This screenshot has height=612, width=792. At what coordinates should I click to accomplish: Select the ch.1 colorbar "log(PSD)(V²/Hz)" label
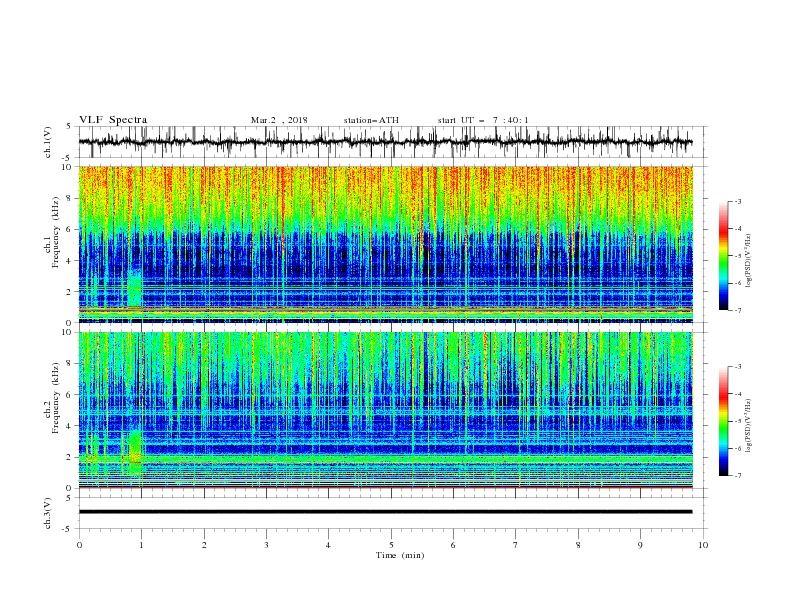pos(748,261)
